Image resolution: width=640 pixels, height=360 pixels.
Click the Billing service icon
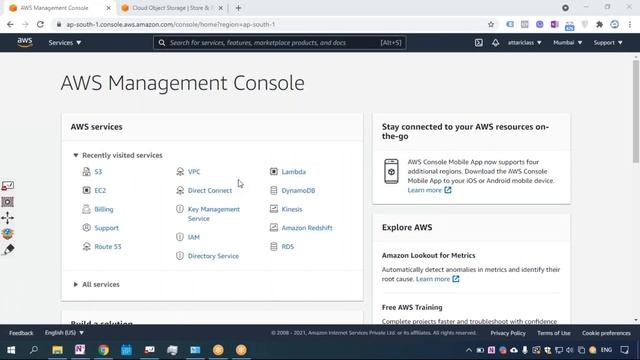(x=87, y=209)
